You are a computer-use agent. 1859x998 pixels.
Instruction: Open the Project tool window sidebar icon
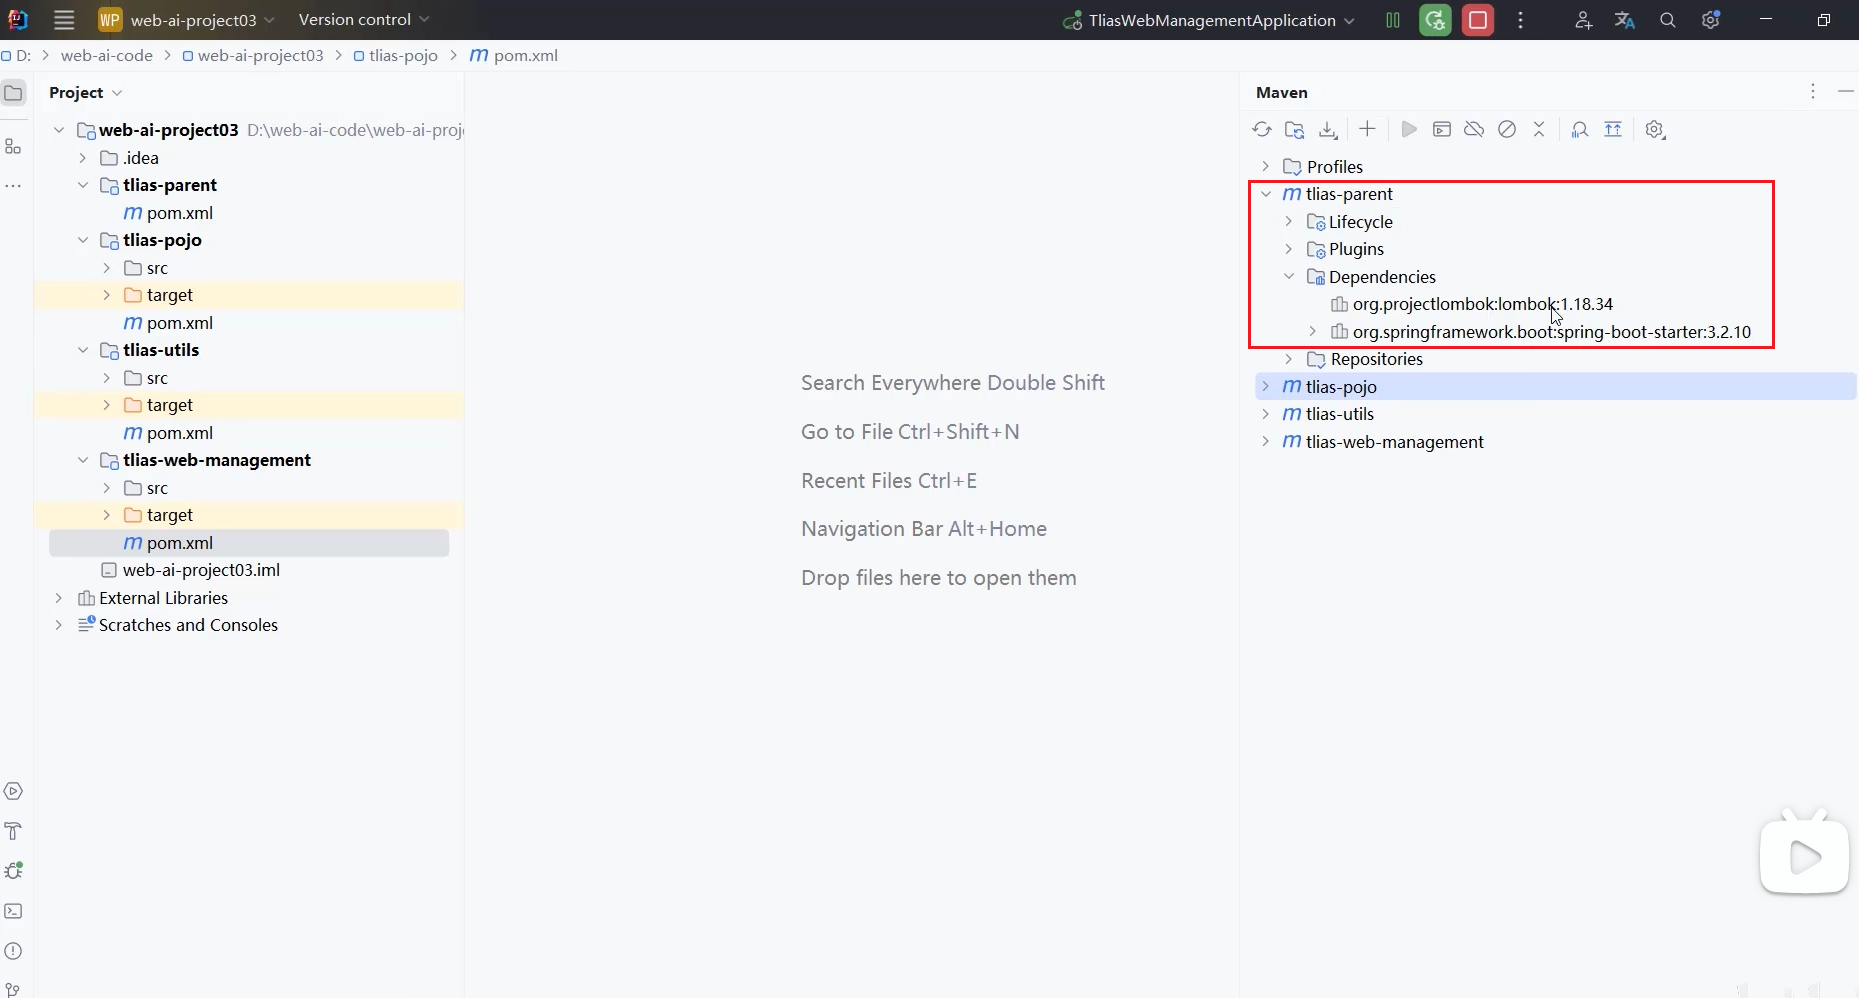(x=13, y=93)
